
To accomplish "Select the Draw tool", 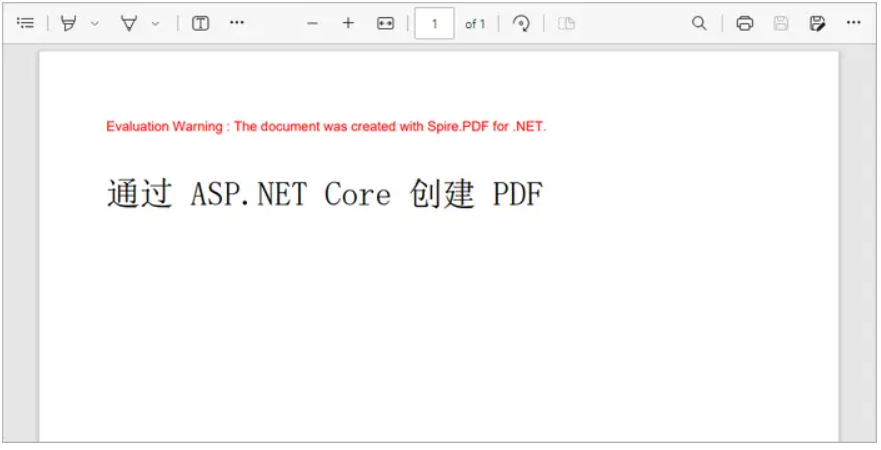I will pos(129,24).
